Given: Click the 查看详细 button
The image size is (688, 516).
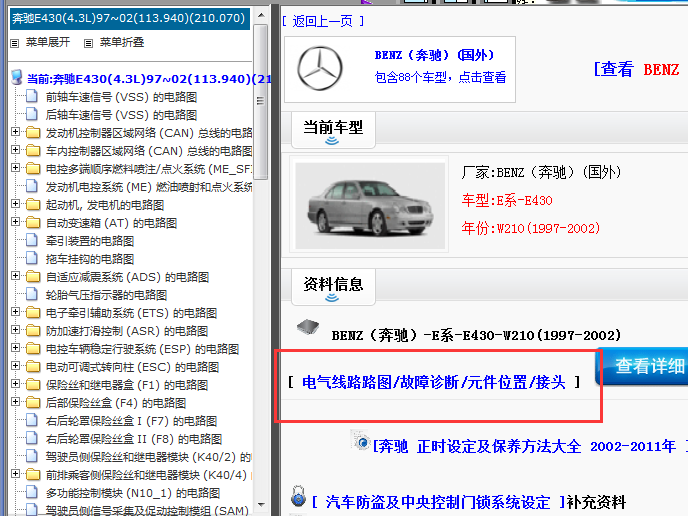Looking at the screenshot, I should (642, 366).
